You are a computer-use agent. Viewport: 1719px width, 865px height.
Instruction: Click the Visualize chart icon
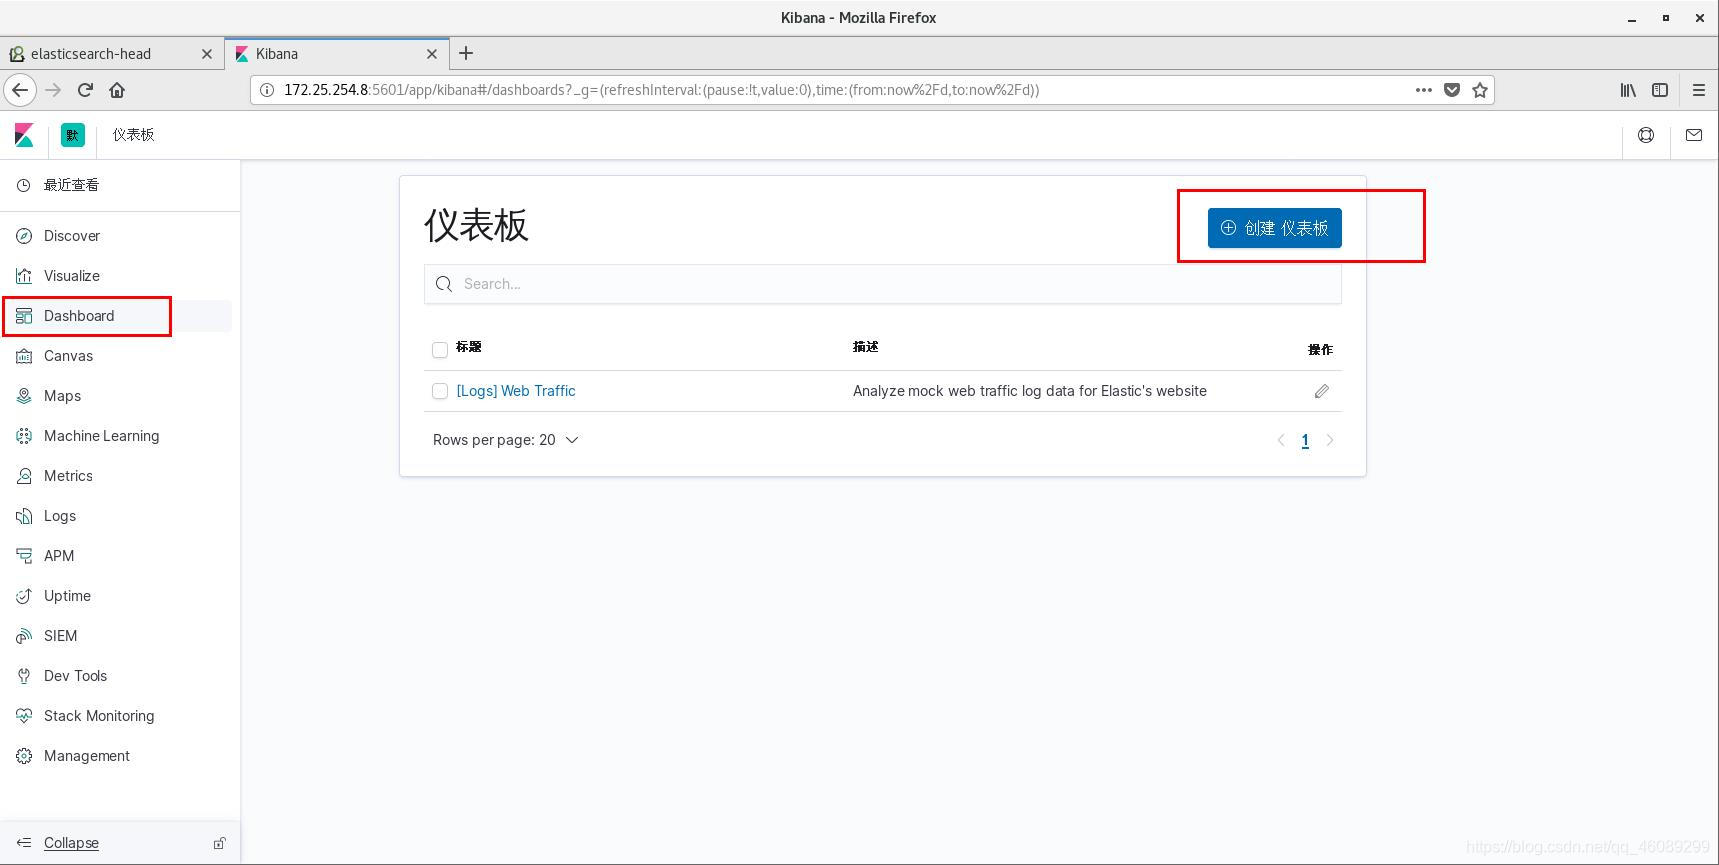click(x=24, y=276)
